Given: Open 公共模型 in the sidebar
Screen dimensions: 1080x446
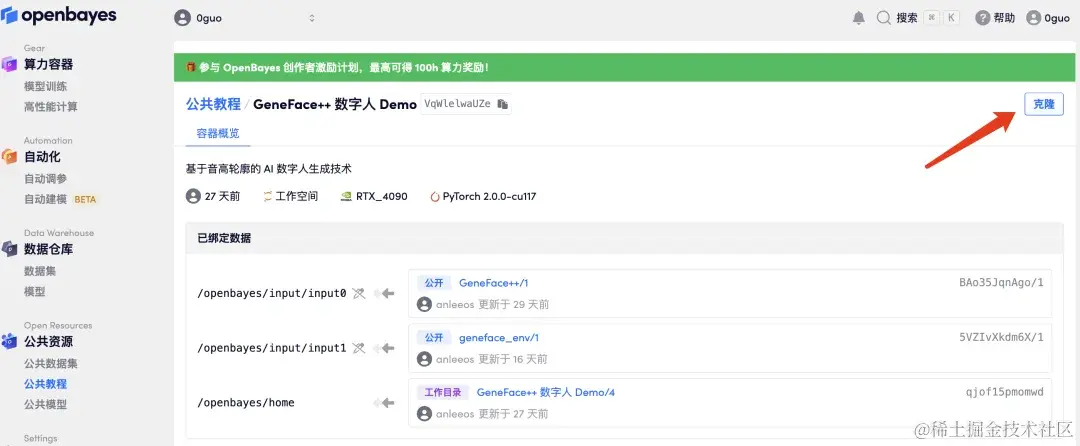Looking at the screenshot, I should pos(45,404).
